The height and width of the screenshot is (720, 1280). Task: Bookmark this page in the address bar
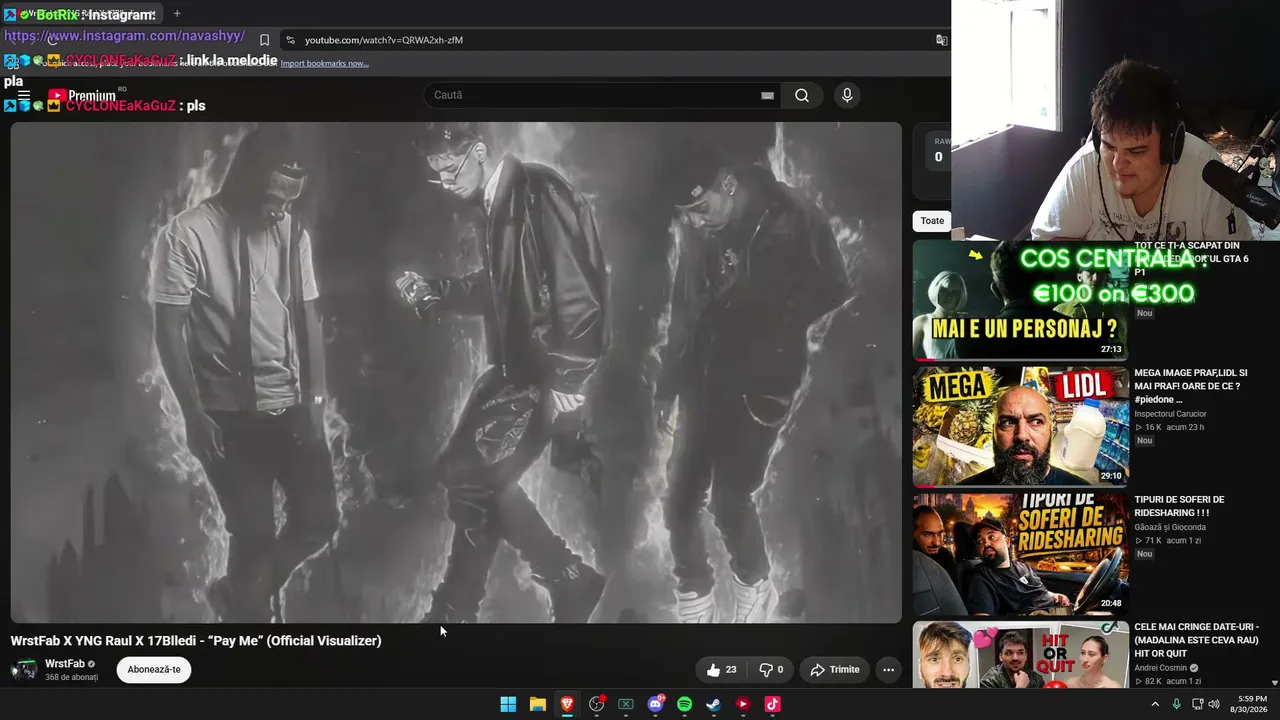[x=264, y=40]
